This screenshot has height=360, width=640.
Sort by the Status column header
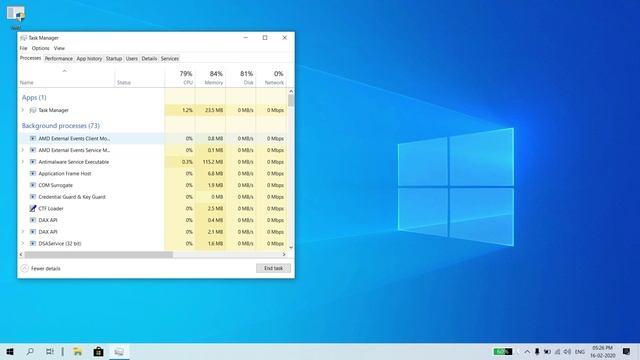(x=140, y=77)
